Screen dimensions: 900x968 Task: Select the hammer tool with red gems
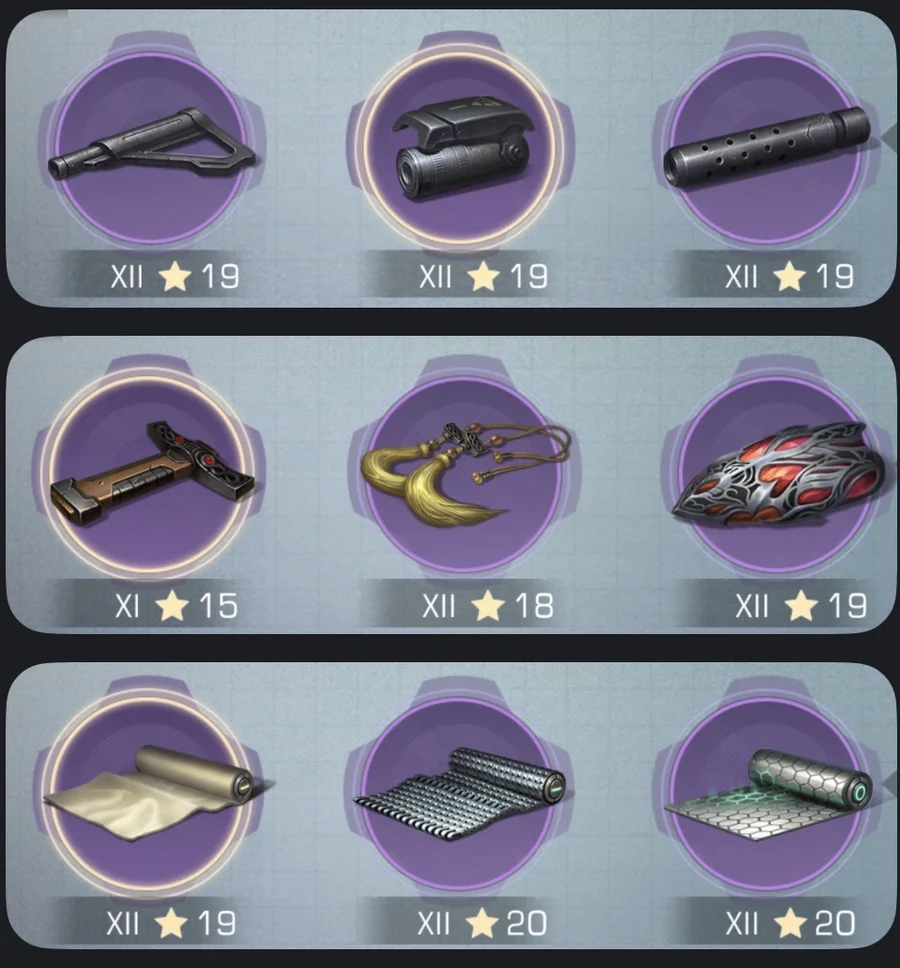[150, 474]
